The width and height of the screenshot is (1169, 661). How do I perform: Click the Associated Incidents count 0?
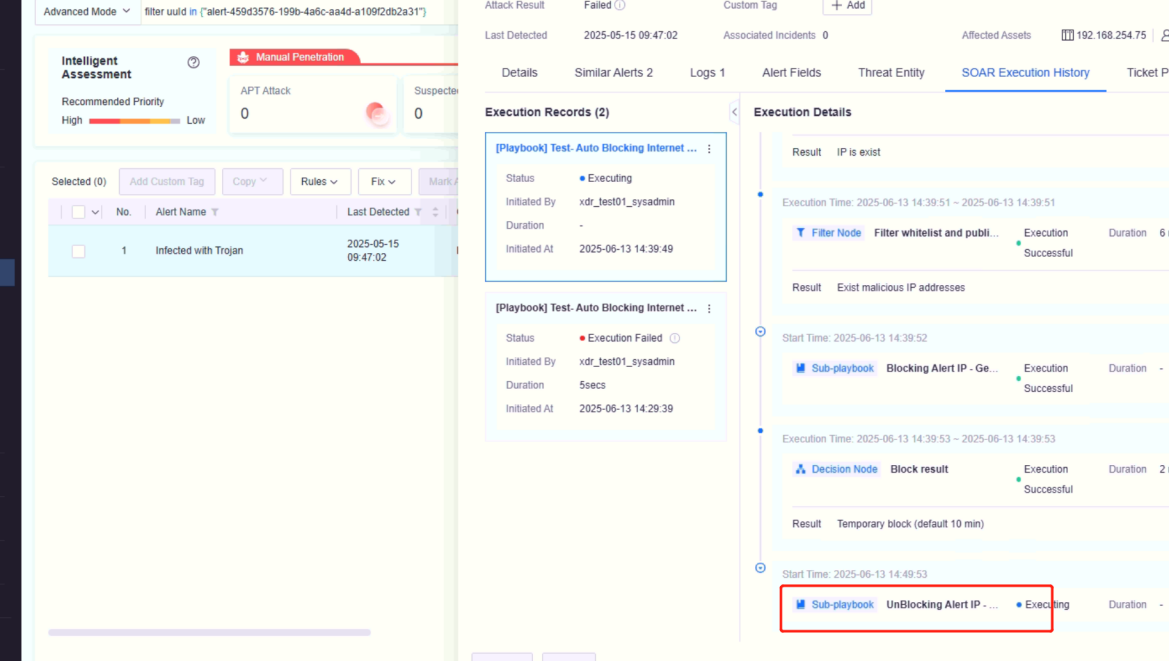[x=825, y=35]
